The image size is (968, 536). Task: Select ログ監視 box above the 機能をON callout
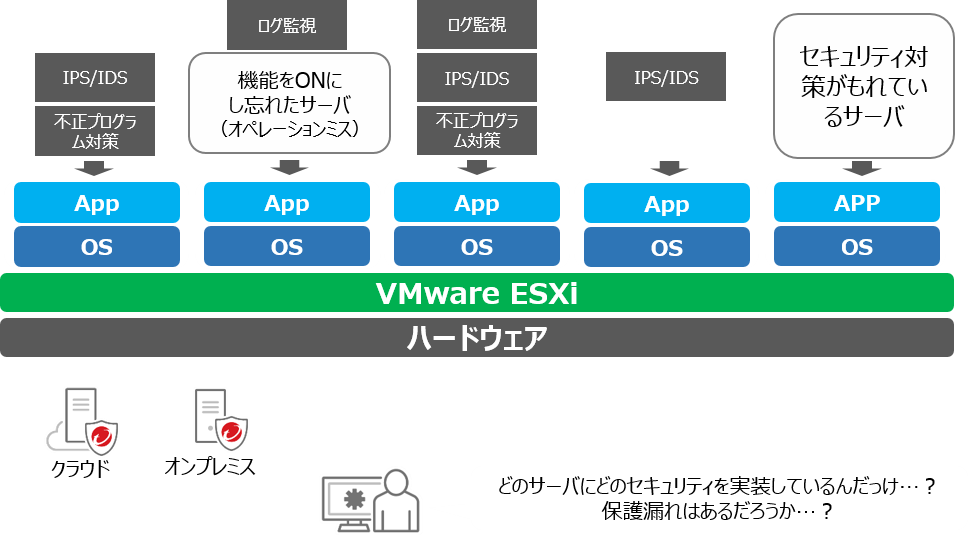(x=287, y=25)
